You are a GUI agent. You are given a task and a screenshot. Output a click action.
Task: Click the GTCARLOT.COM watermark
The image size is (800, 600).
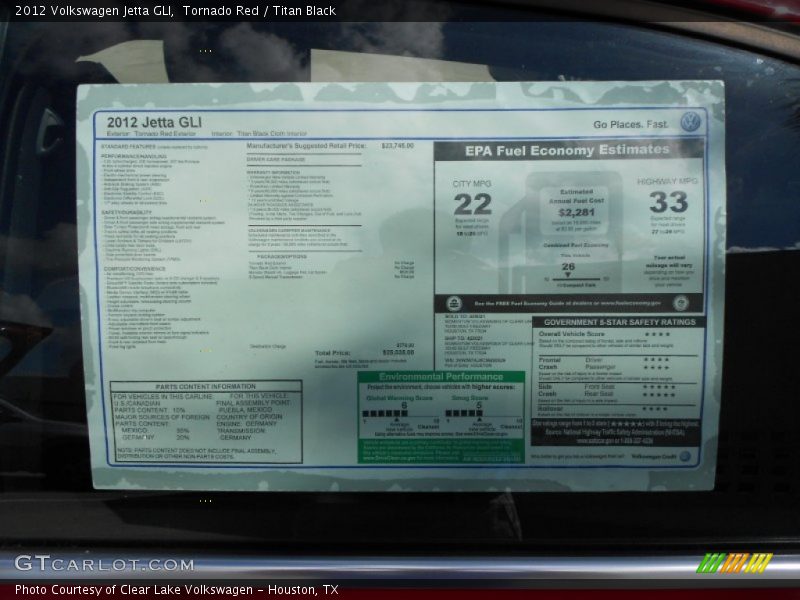(104, 563)
